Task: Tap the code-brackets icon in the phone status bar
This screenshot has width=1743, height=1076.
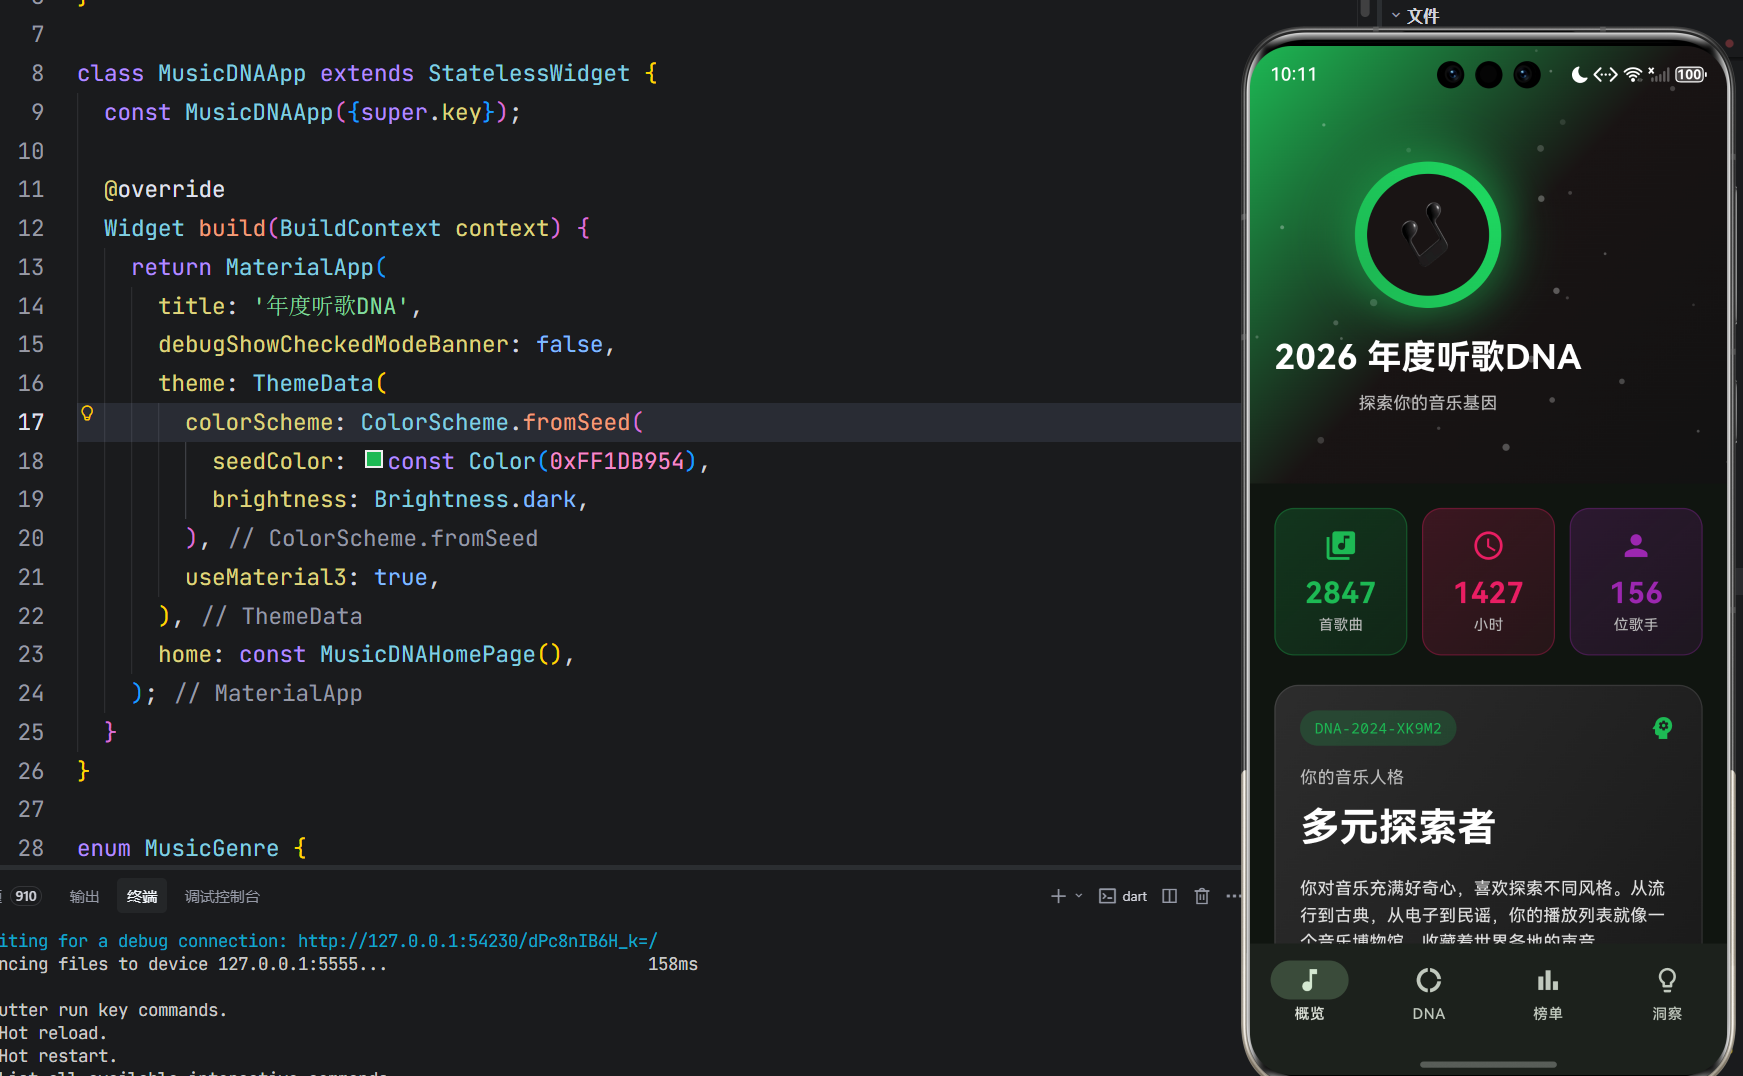Action: 1605,74
